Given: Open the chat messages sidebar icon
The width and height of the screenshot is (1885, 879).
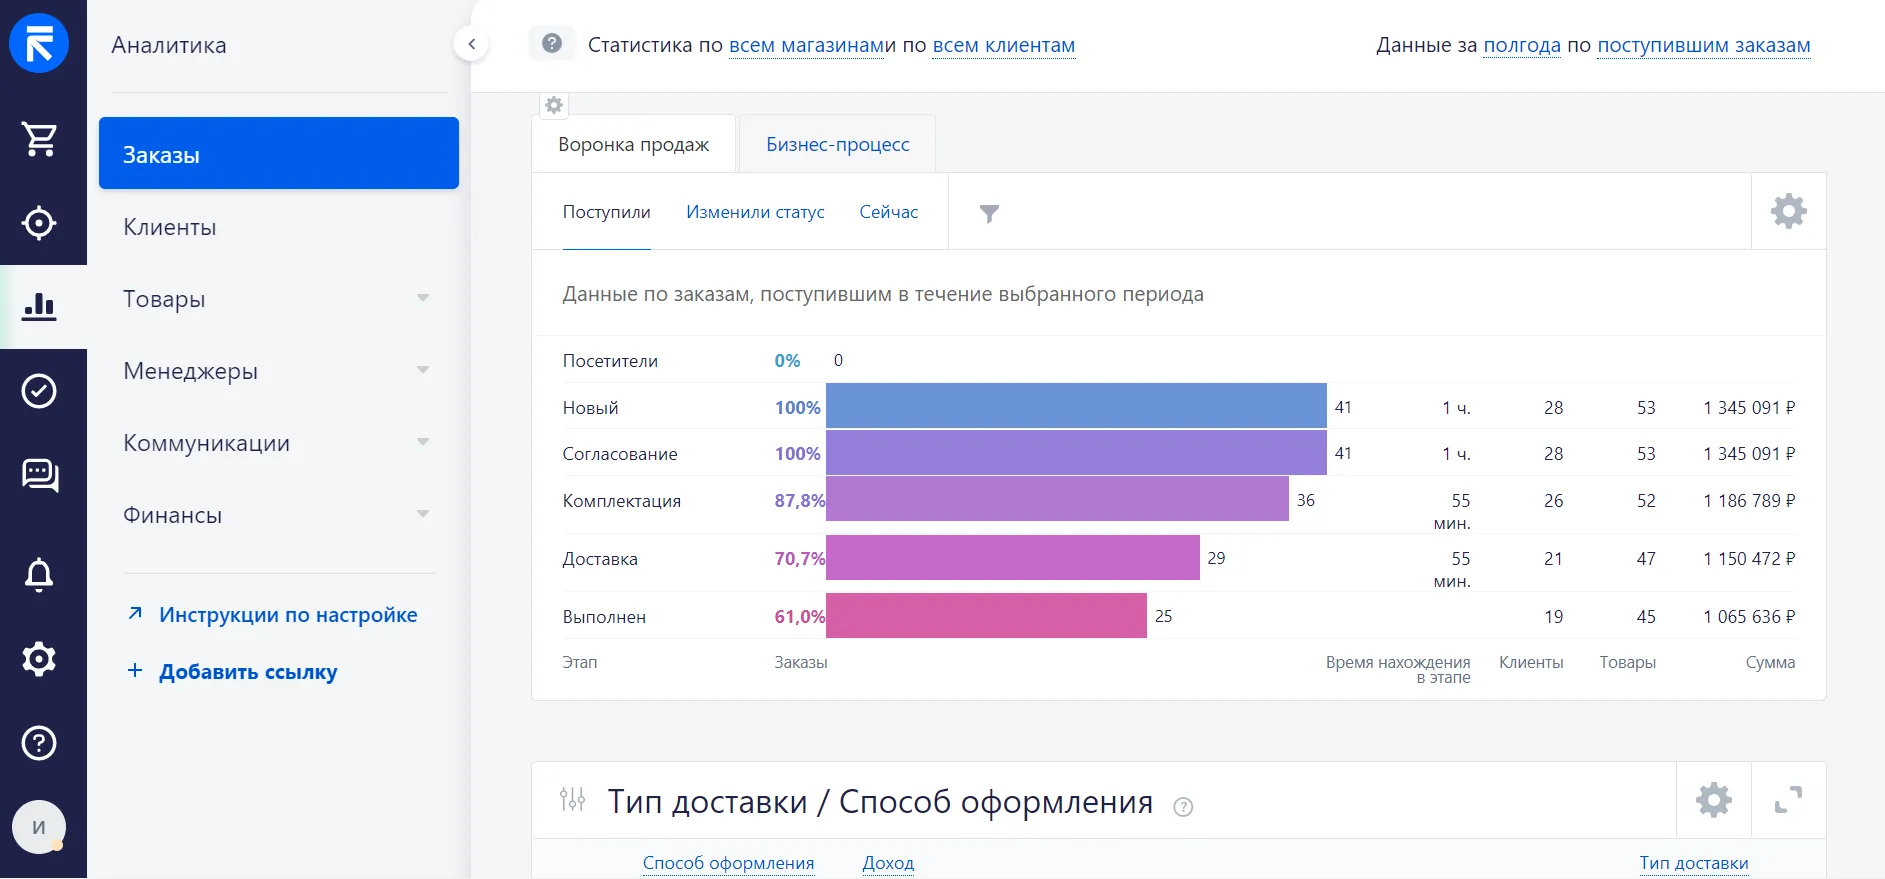Looking at the screenshot, I should click(x=40, y=475).
